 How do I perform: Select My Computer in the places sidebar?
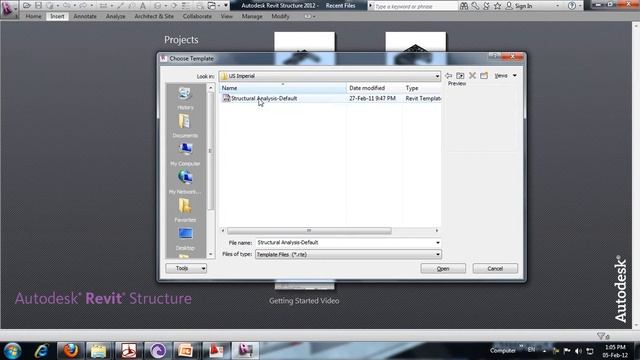(x=185, y=154)
